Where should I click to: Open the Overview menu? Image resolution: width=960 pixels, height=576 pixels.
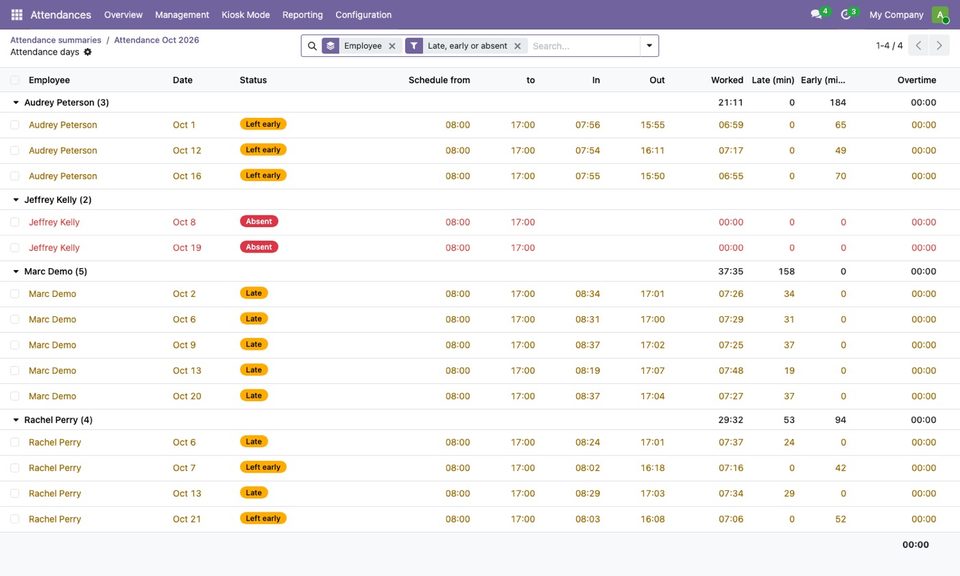(123, 15)
